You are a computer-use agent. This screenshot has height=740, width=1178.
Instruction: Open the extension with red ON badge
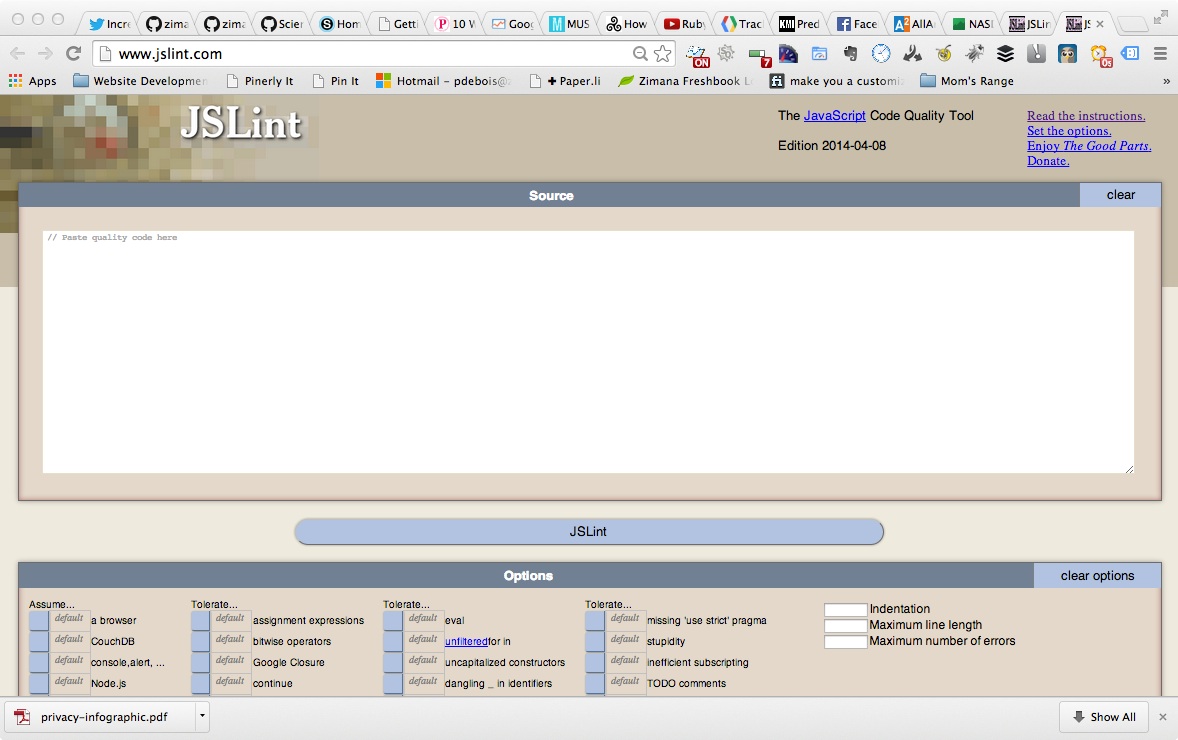697,56
